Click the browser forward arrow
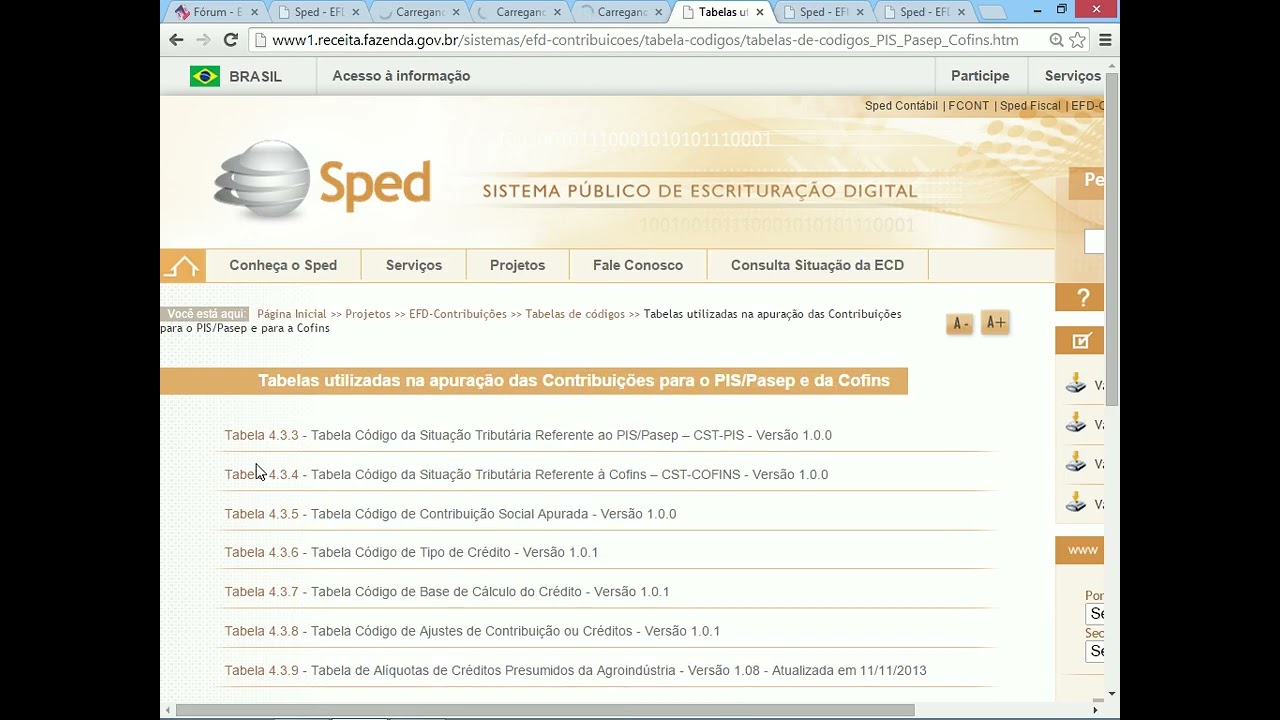 (203, 40)
